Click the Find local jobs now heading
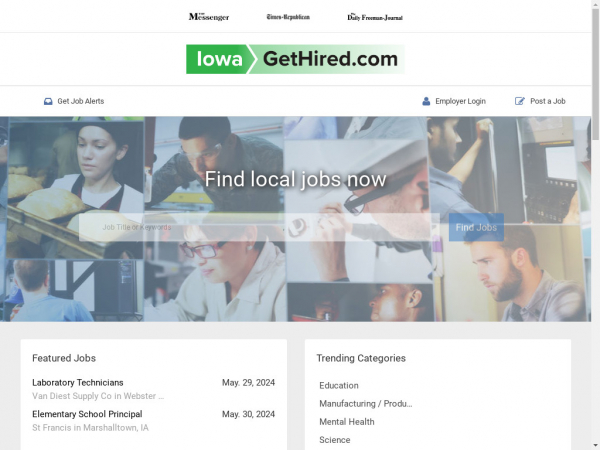 click(x=295, y=179)
